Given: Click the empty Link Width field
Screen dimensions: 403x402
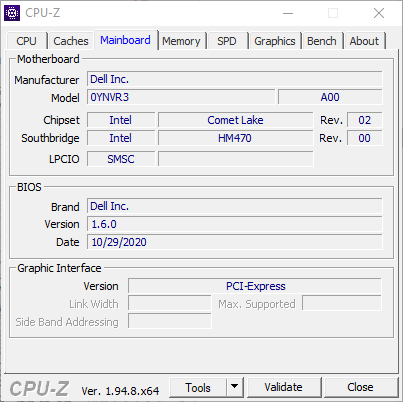Looking at the screenshot, I should (x=170, y=304).
